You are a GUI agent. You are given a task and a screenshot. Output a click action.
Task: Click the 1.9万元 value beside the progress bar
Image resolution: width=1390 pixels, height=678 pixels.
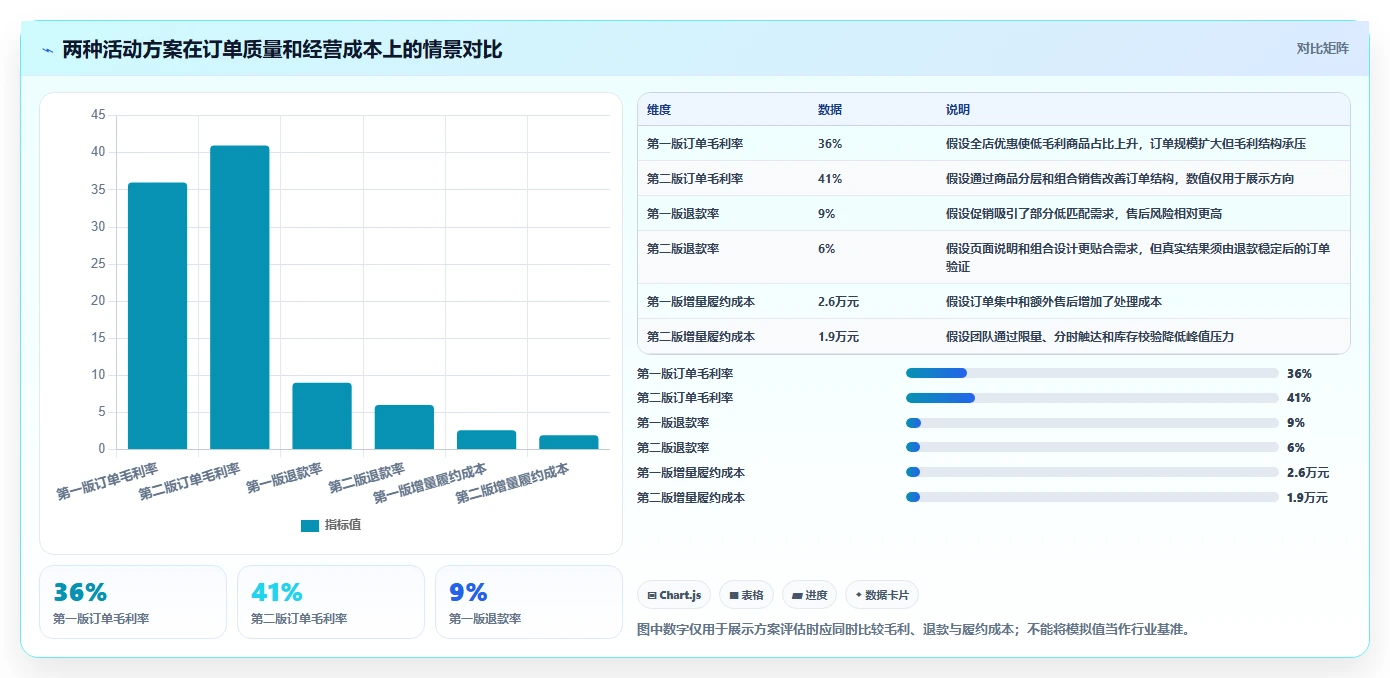(1308, 498)
